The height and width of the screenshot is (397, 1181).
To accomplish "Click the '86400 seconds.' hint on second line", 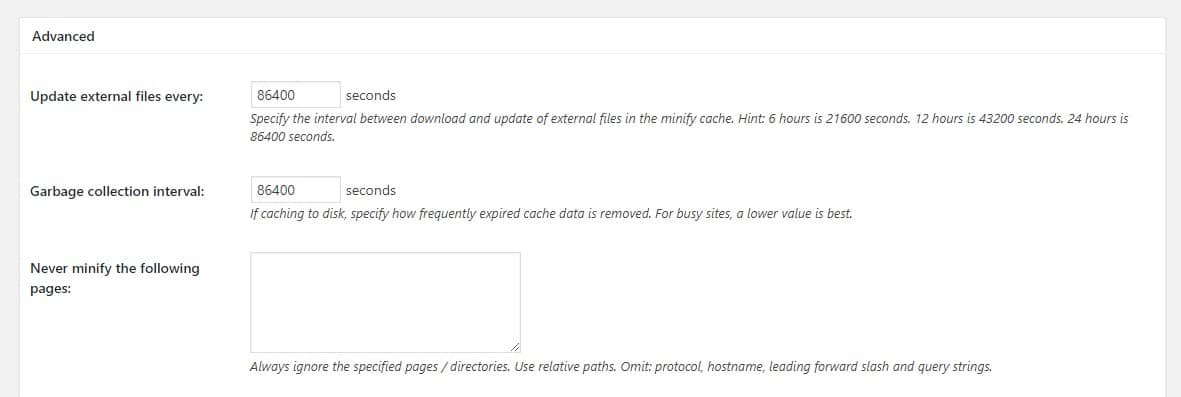I will (292, 138).
